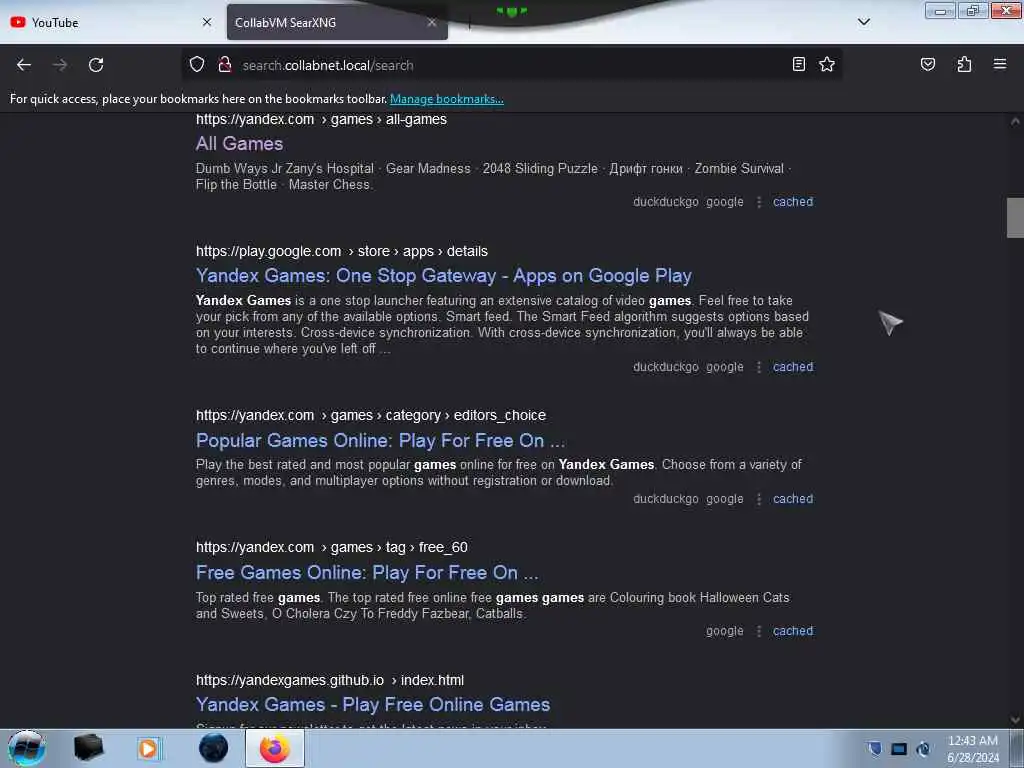1024x768 pixels.
Task: Open the Windows Start button
Action: [x=26, y=748]
